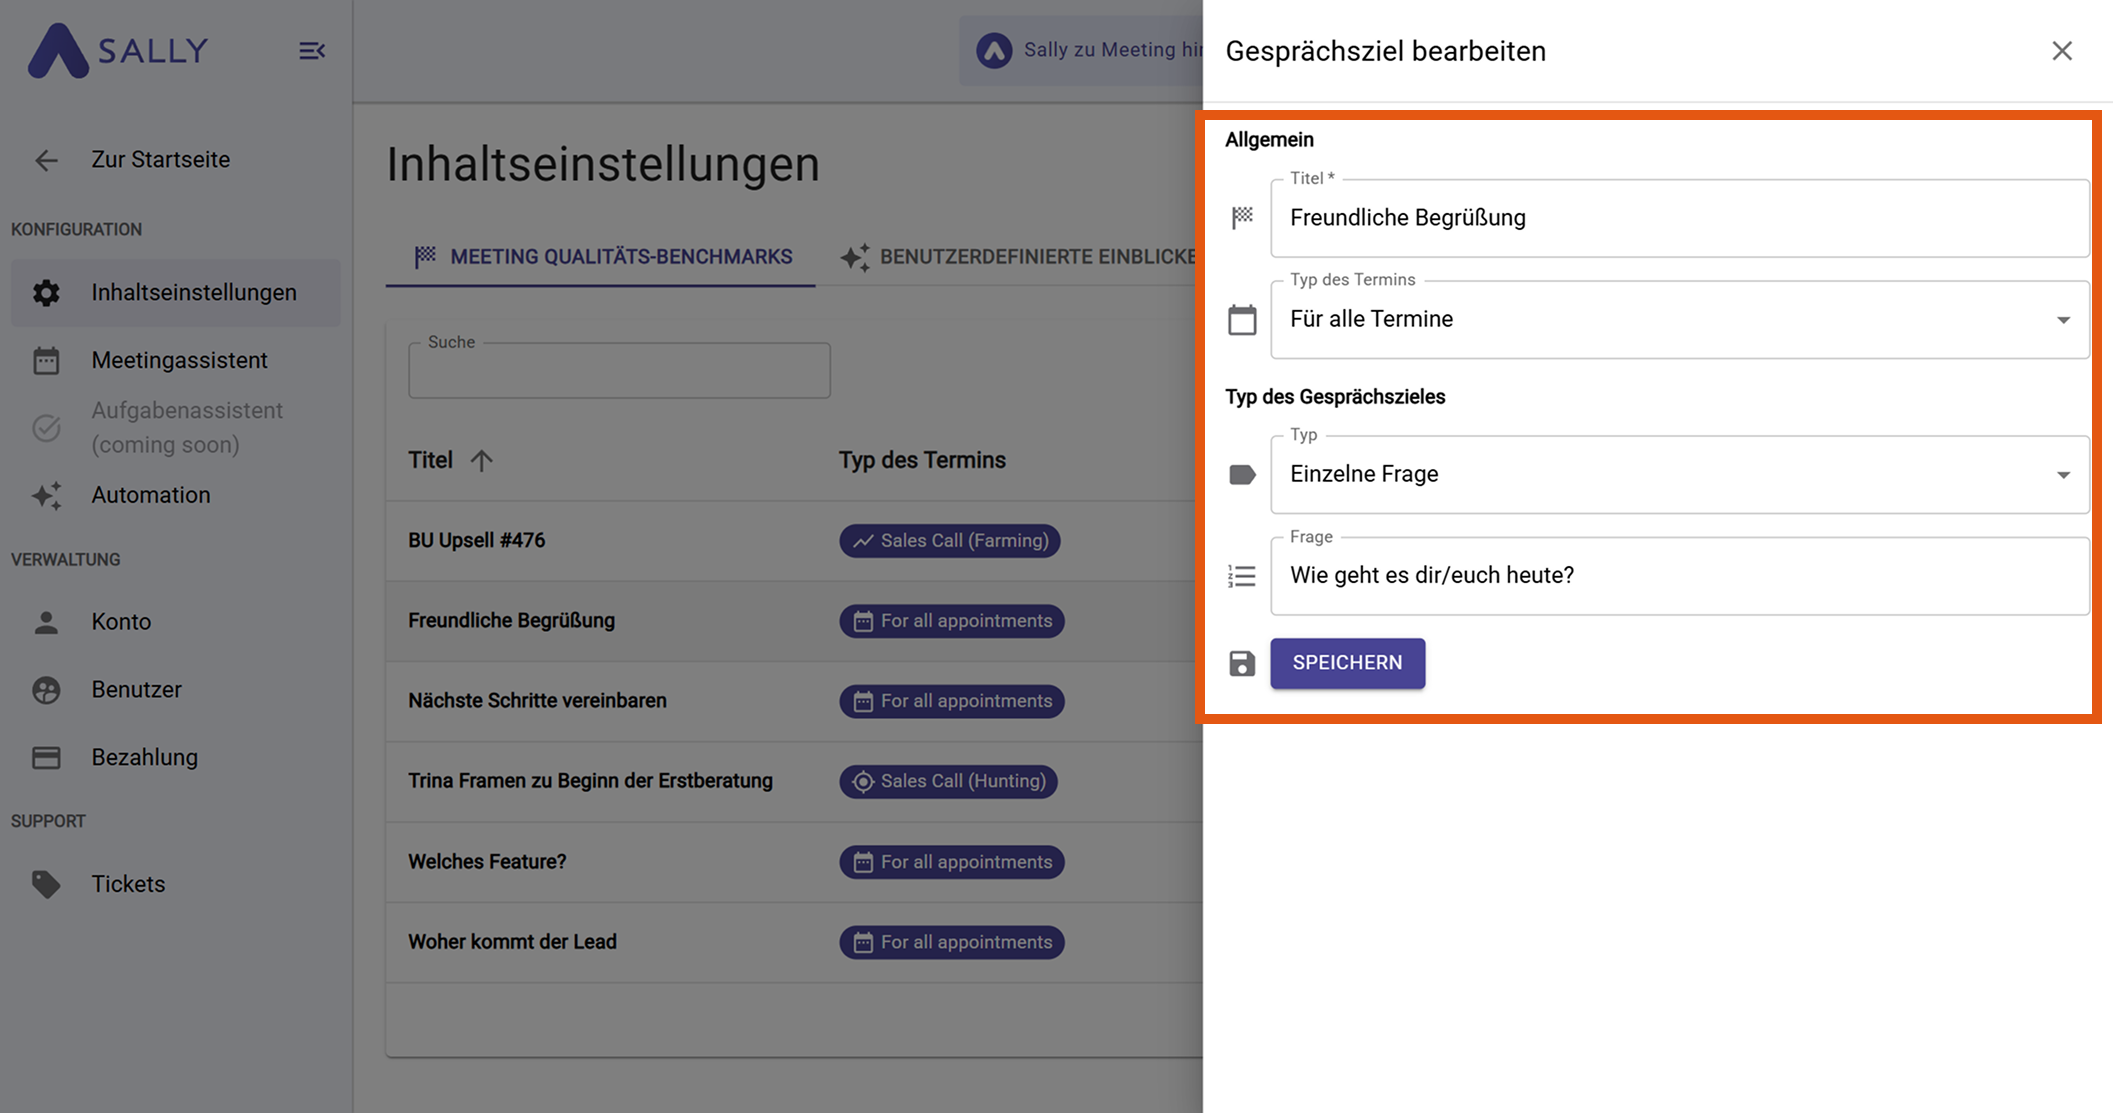The width and height of the screenshot is (2113, 1113).
Task: Click the Tickets tag icon
Action: pos(46,884)
